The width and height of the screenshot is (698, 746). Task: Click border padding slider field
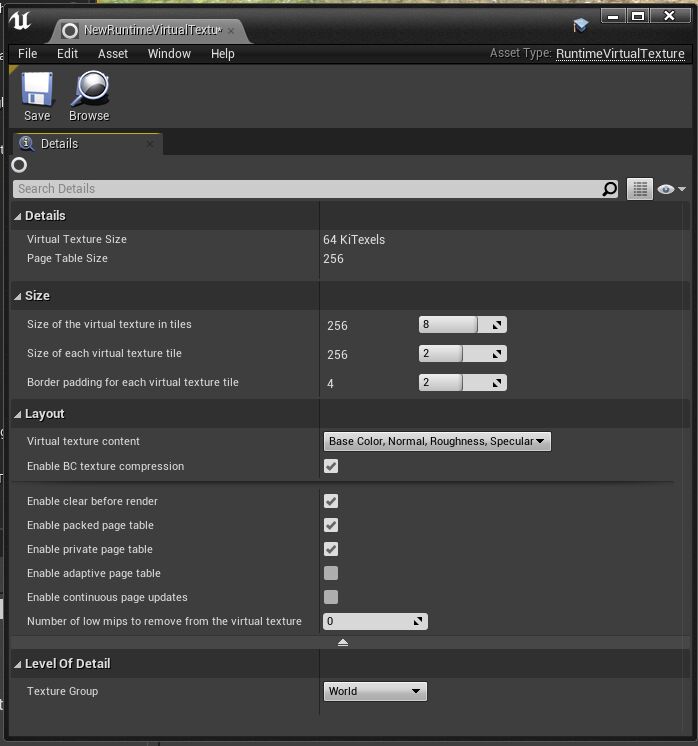click(x=462, y=383)
